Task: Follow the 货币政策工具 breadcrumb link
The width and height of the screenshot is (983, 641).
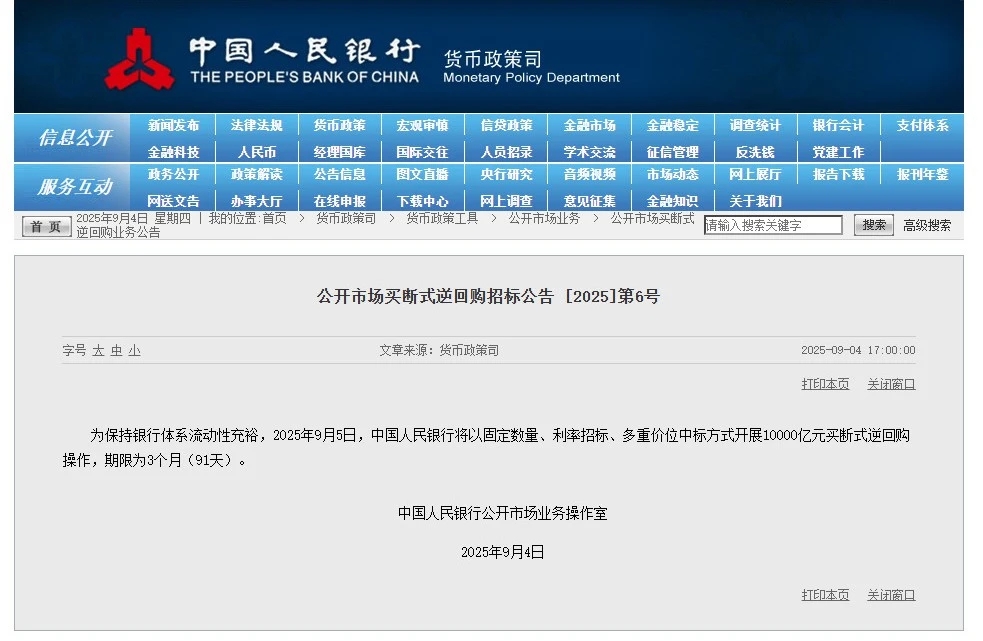Action: (442, 218)
